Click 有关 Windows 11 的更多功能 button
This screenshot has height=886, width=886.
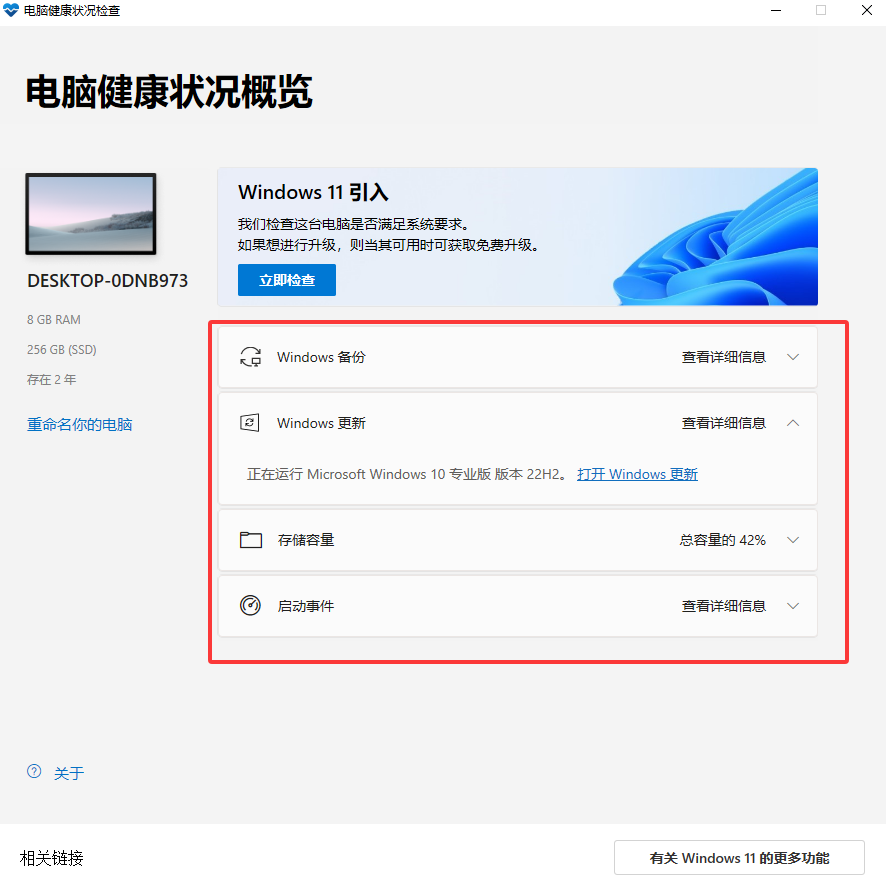click(739, 858)
